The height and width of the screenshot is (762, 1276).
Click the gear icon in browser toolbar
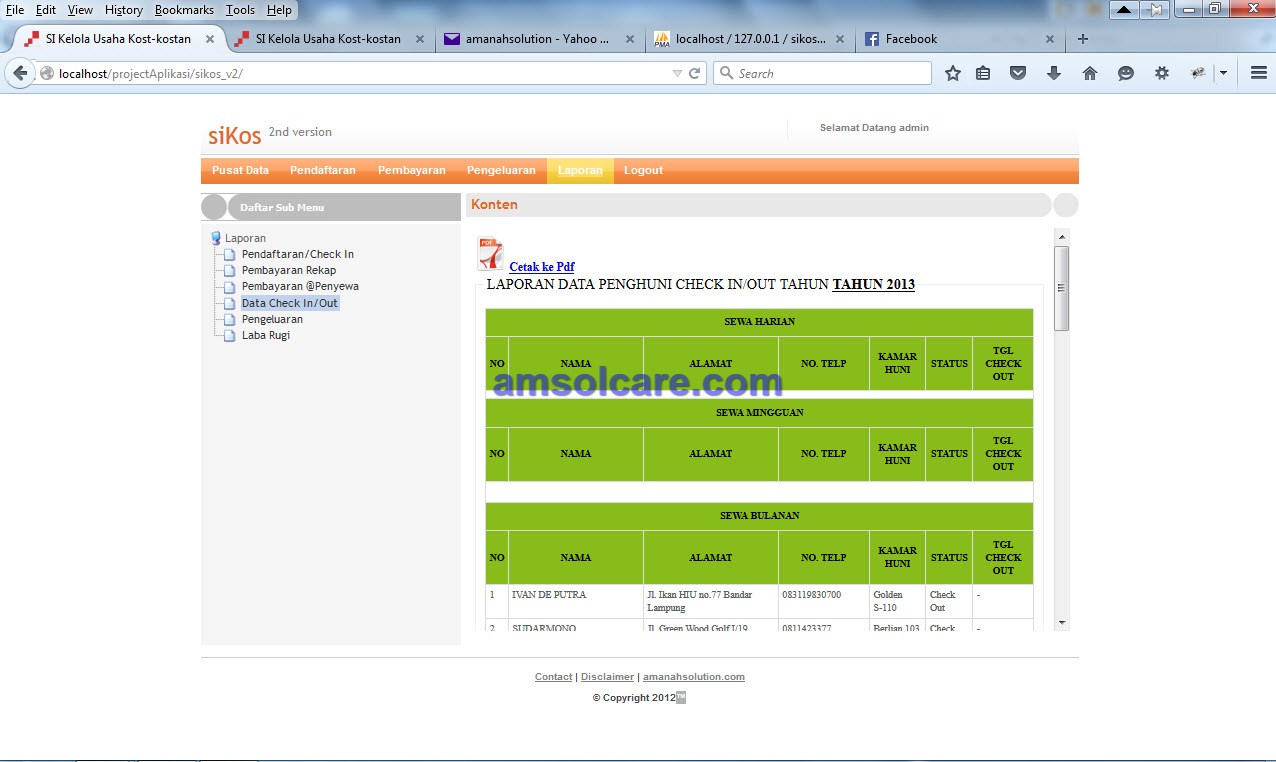1161,73
